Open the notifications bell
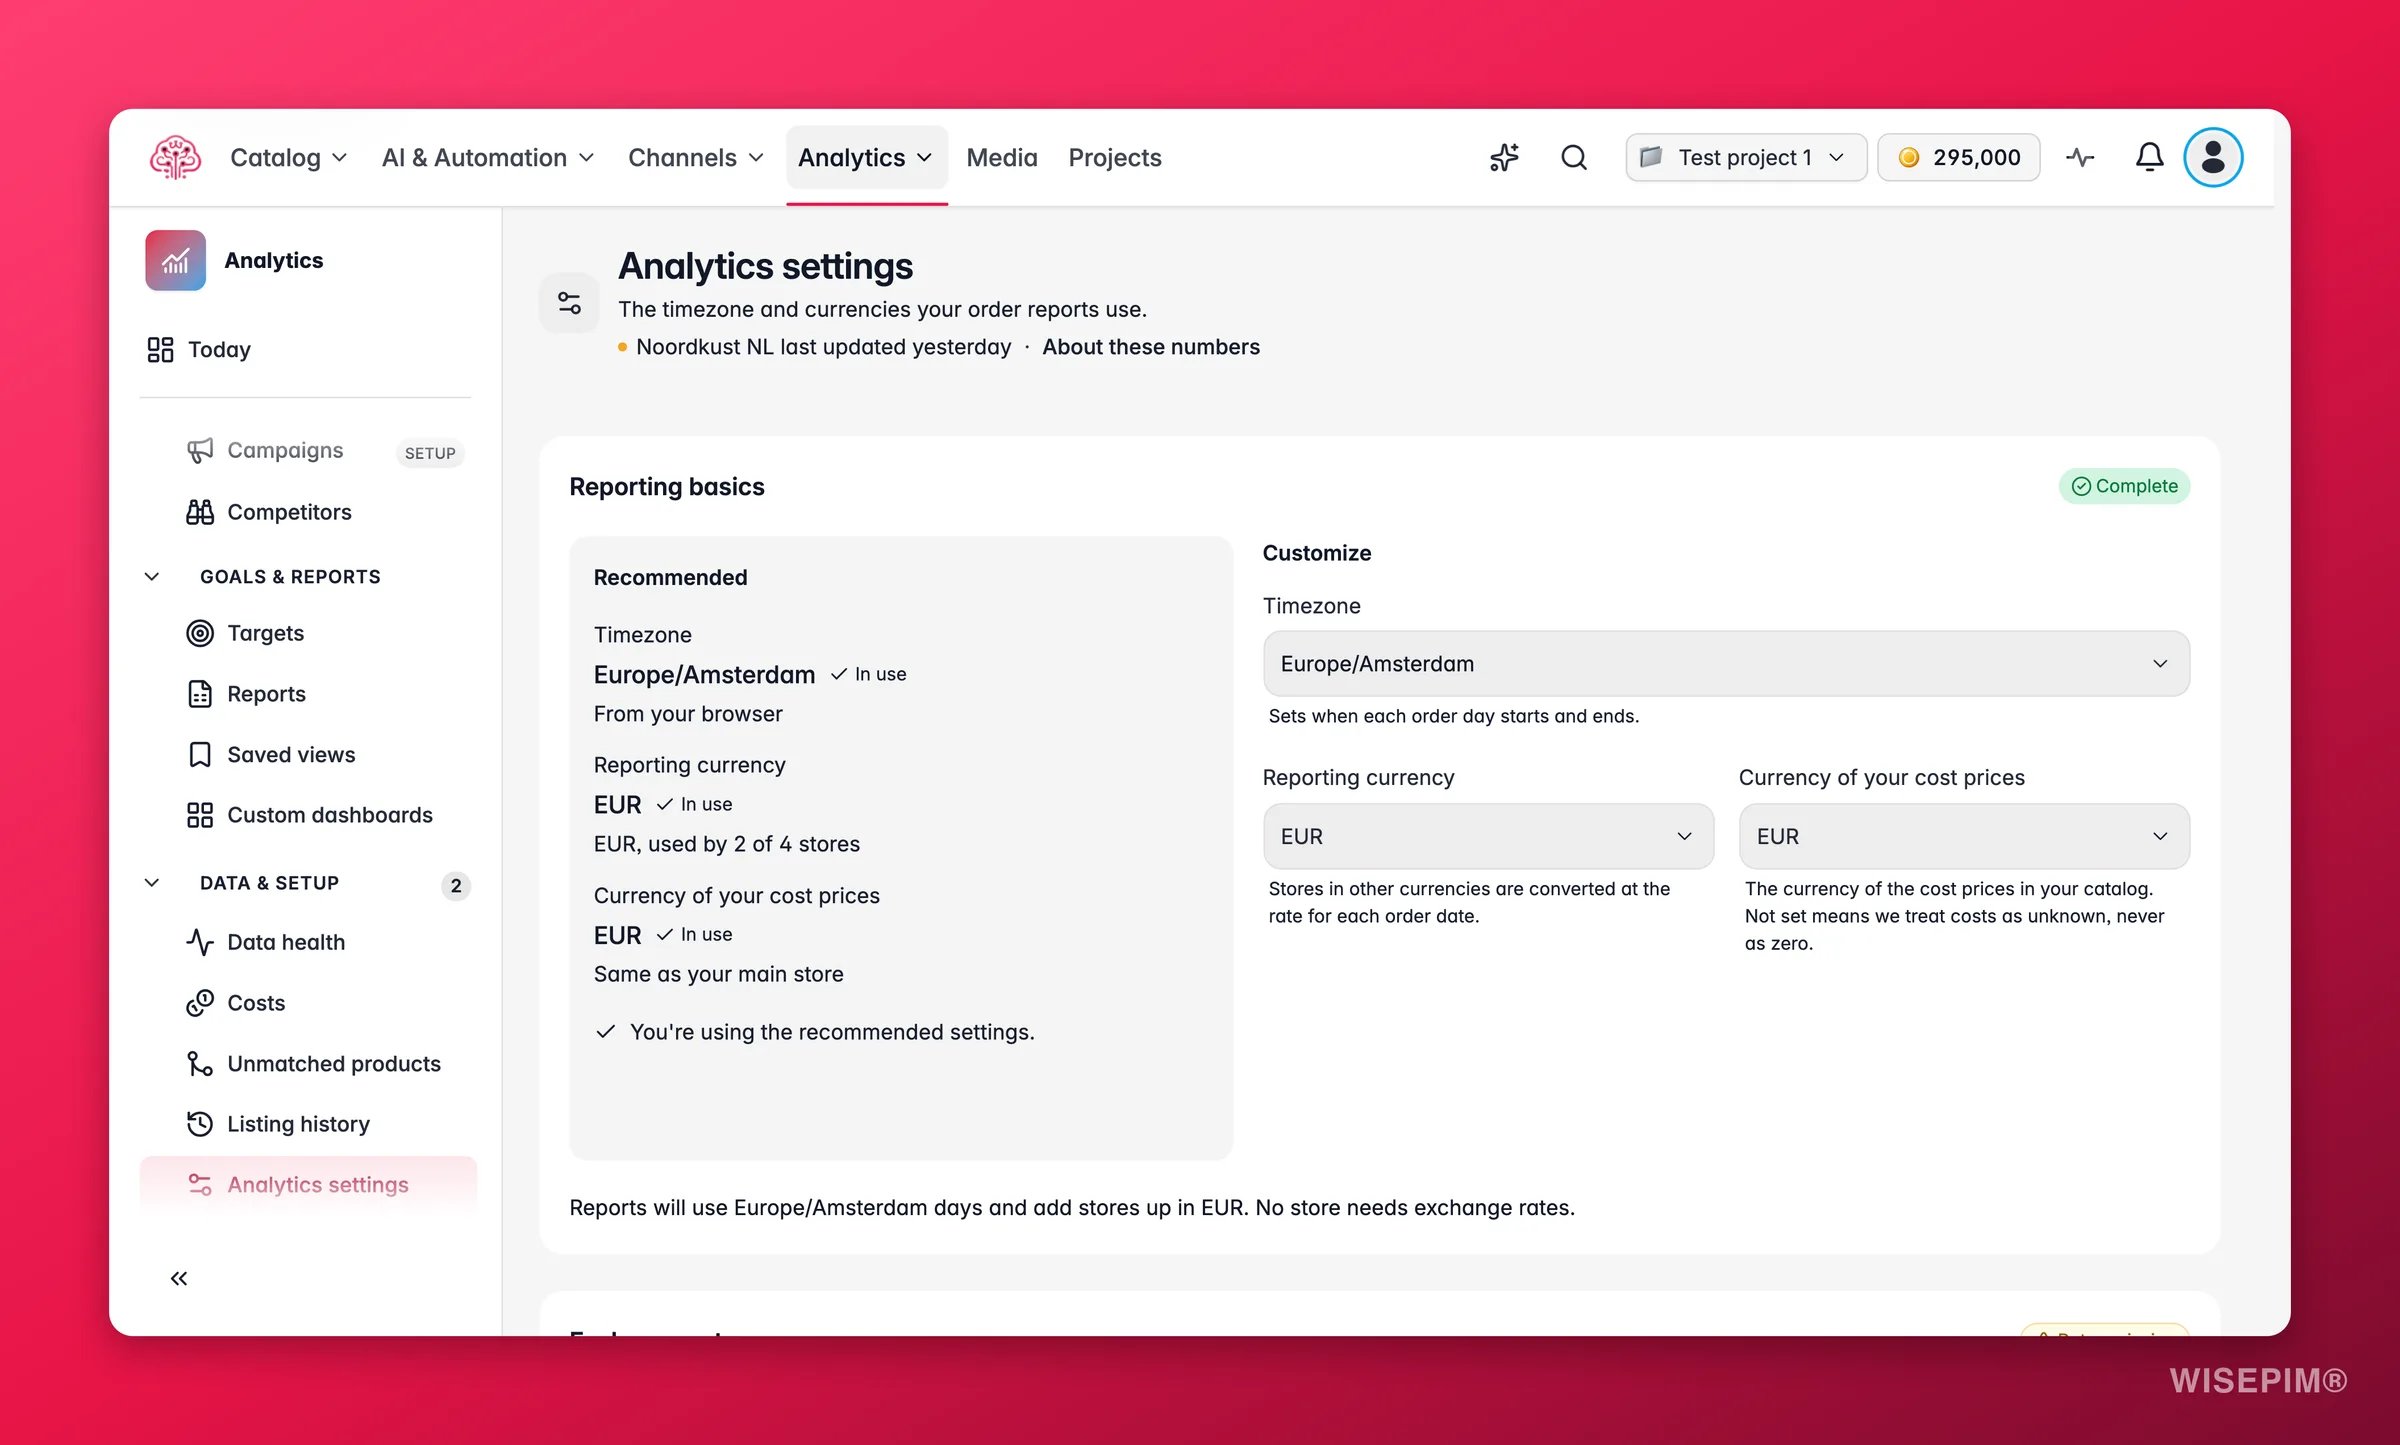Screen dimensions: 2400x1445 coord(2149,157)
